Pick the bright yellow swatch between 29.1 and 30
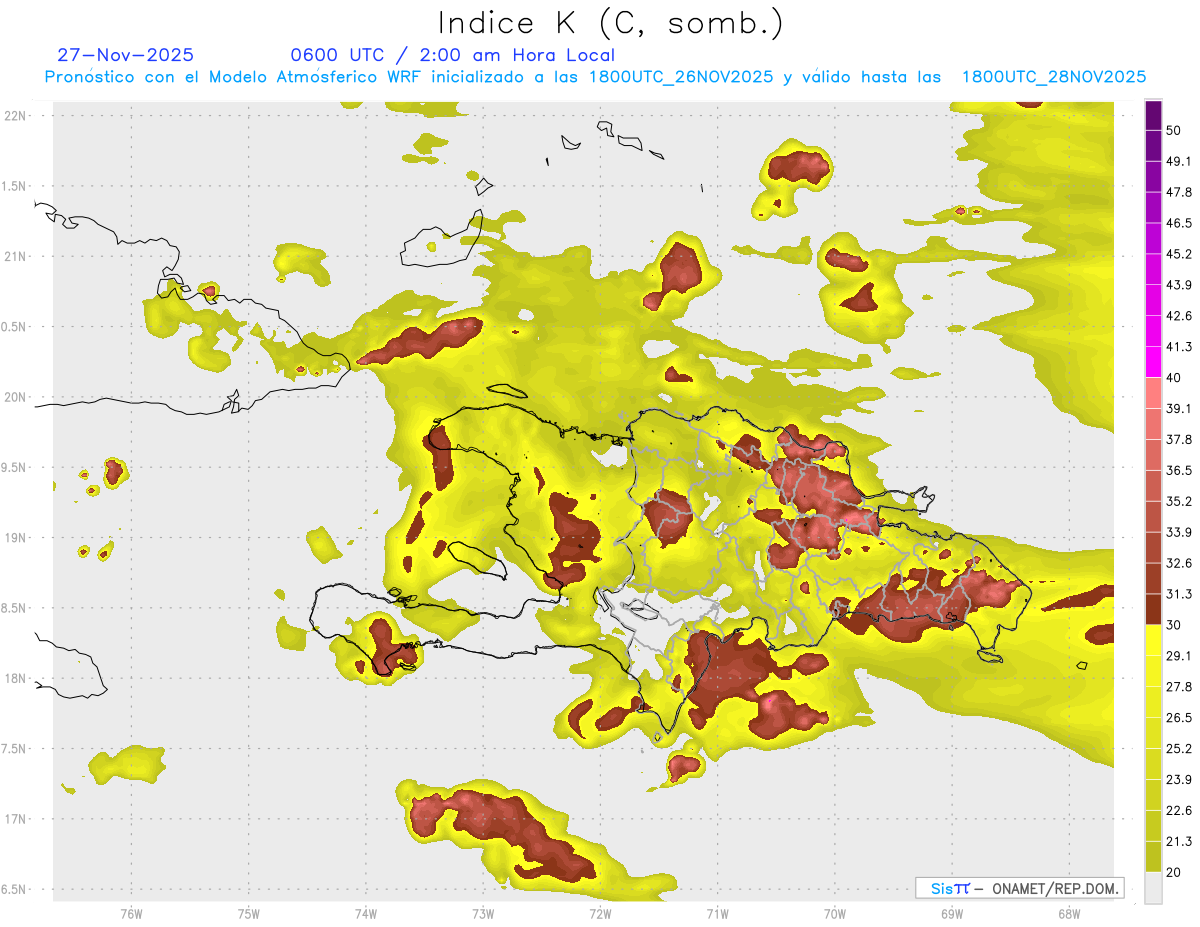 coord(1153,640)
